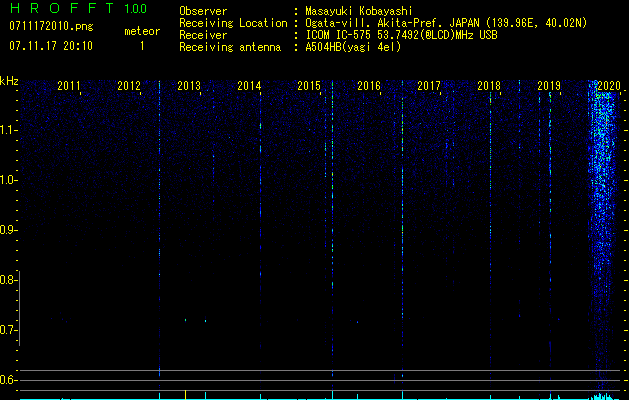Click the Ogata-vill. Akita-Pref. receiving location text
This screenshot has width=629, height=400.
(446, 23)
